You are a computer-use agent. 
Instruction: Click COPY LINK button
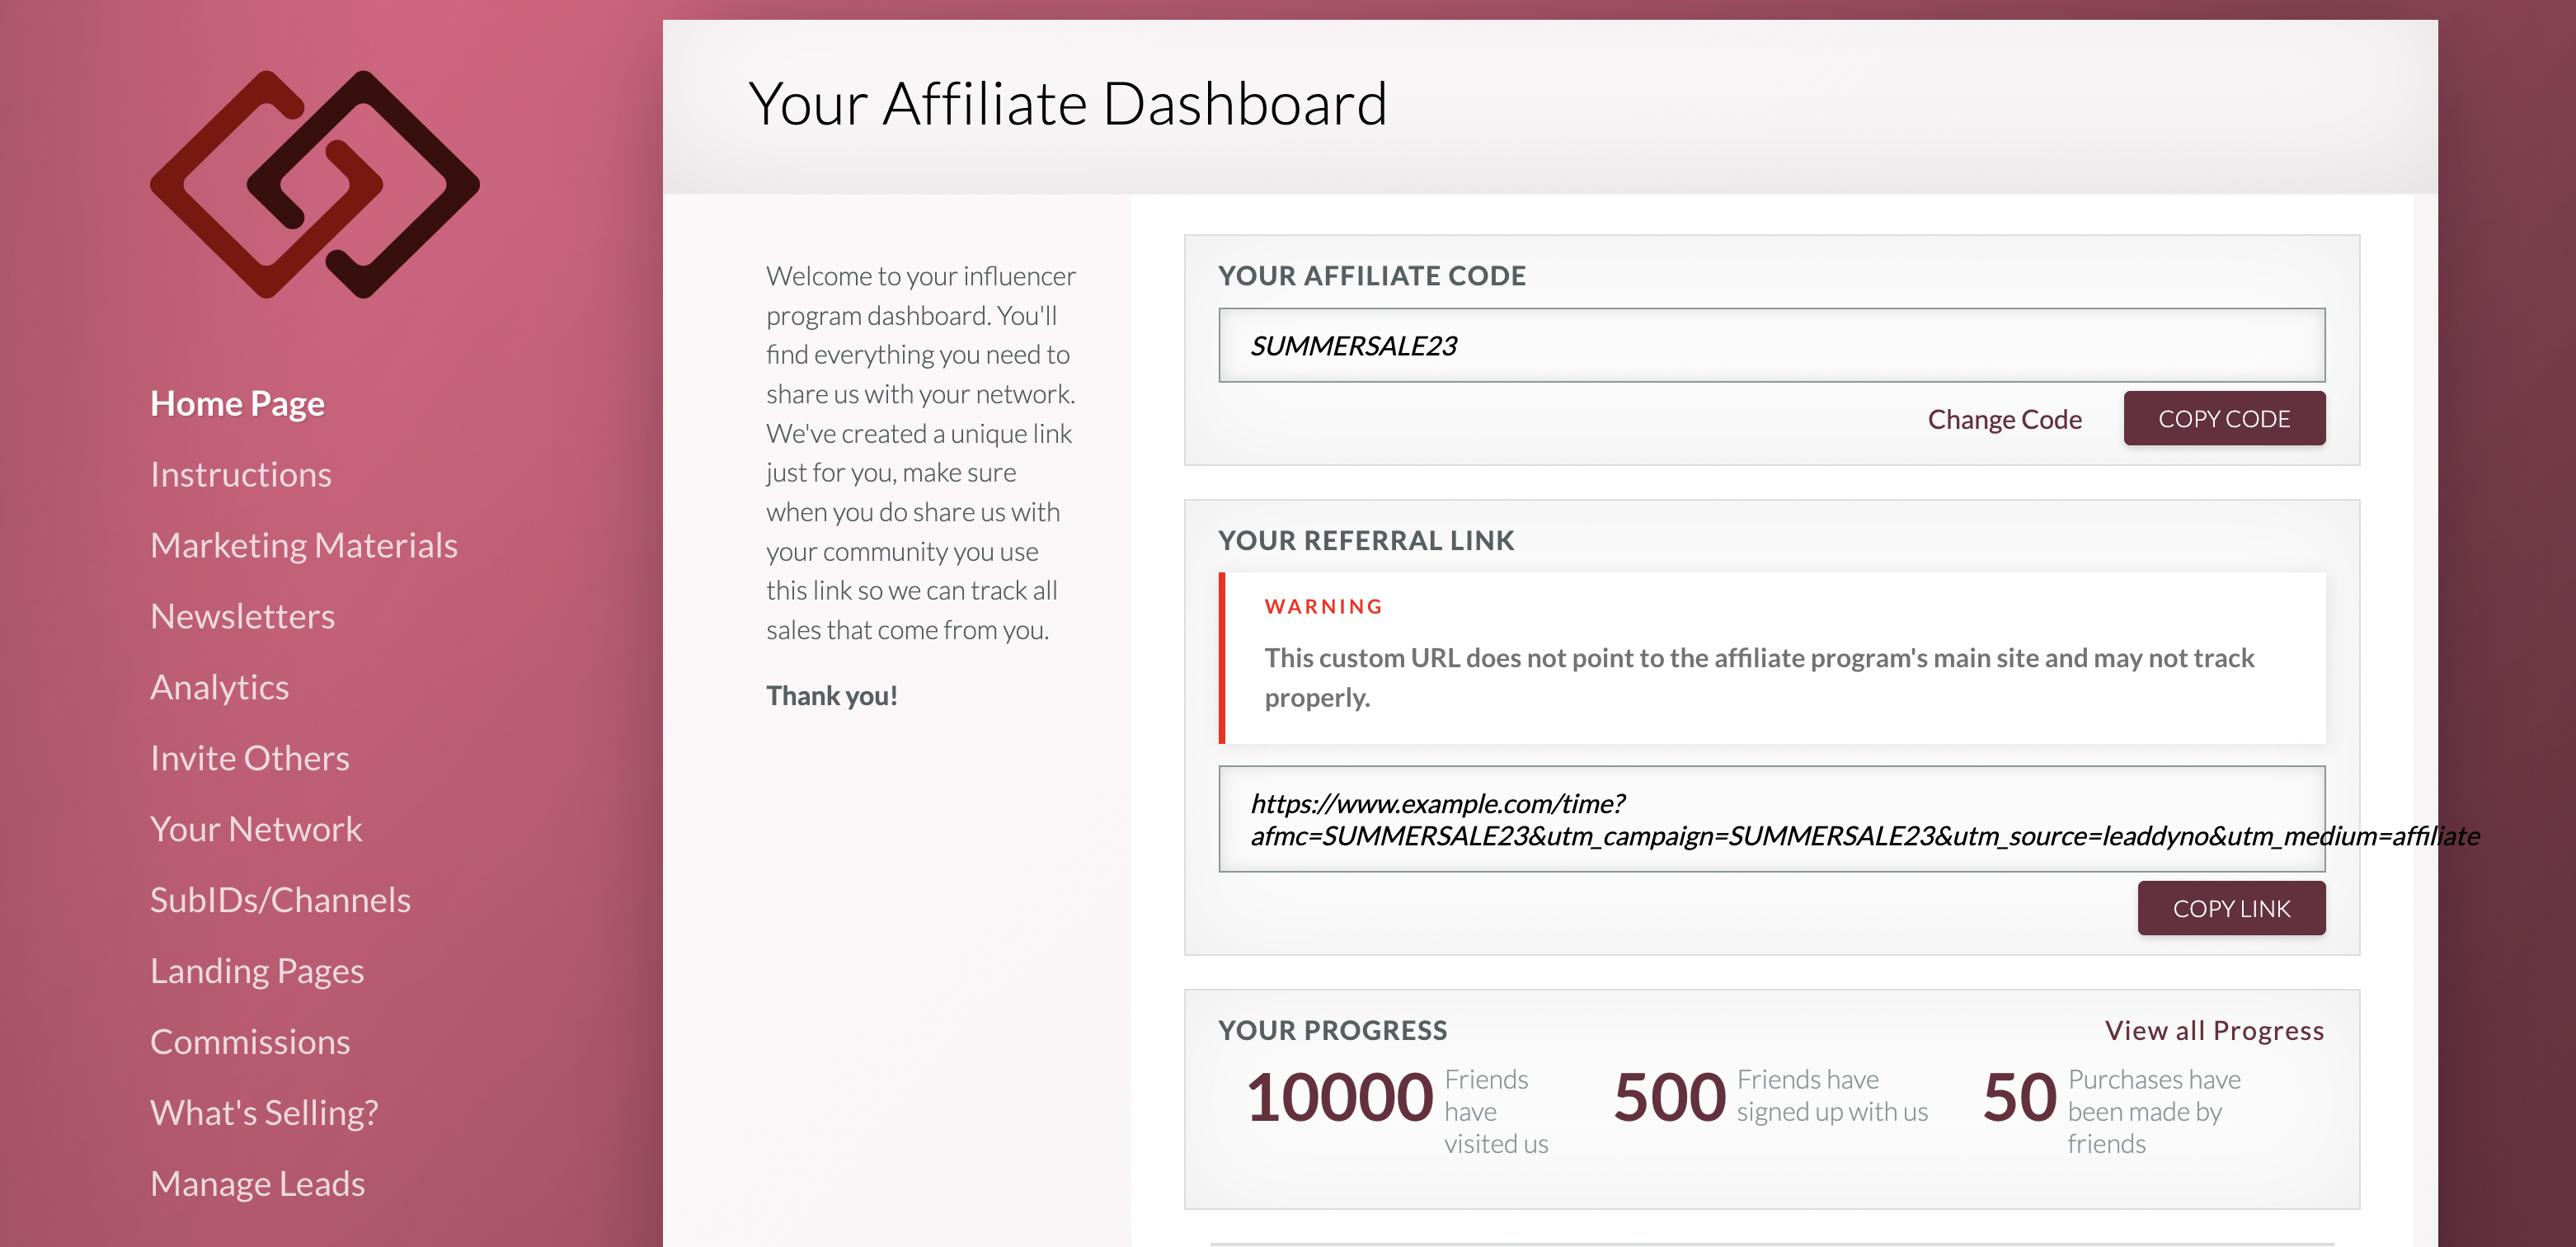click(x=2231, y=907)
